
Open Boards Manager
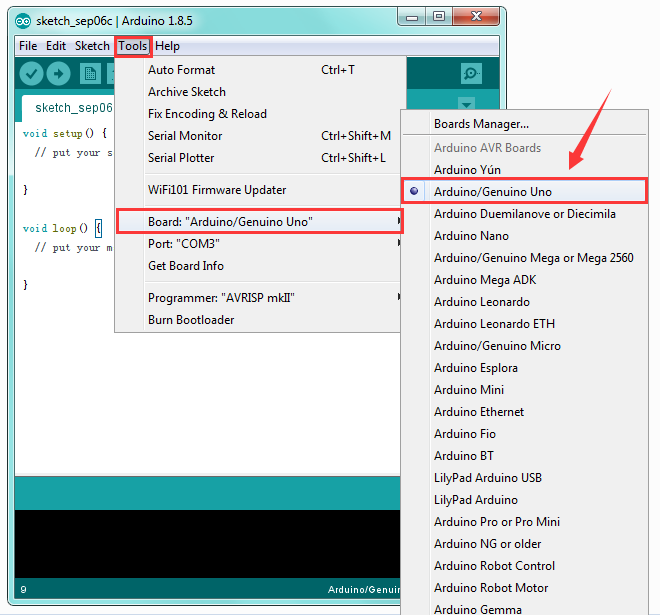pyautogui.click(x=481, y=124)
